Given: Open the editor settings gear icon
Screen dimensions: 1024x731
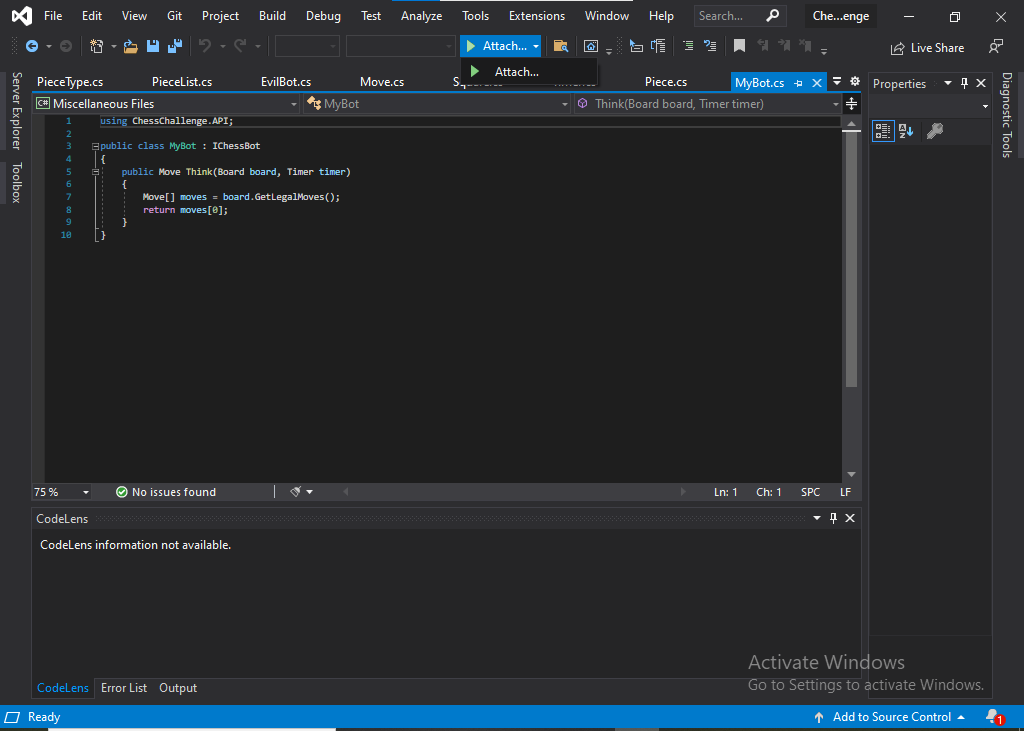Looking at the screenshot, I should pyautogui.click(x=855, y=82).
